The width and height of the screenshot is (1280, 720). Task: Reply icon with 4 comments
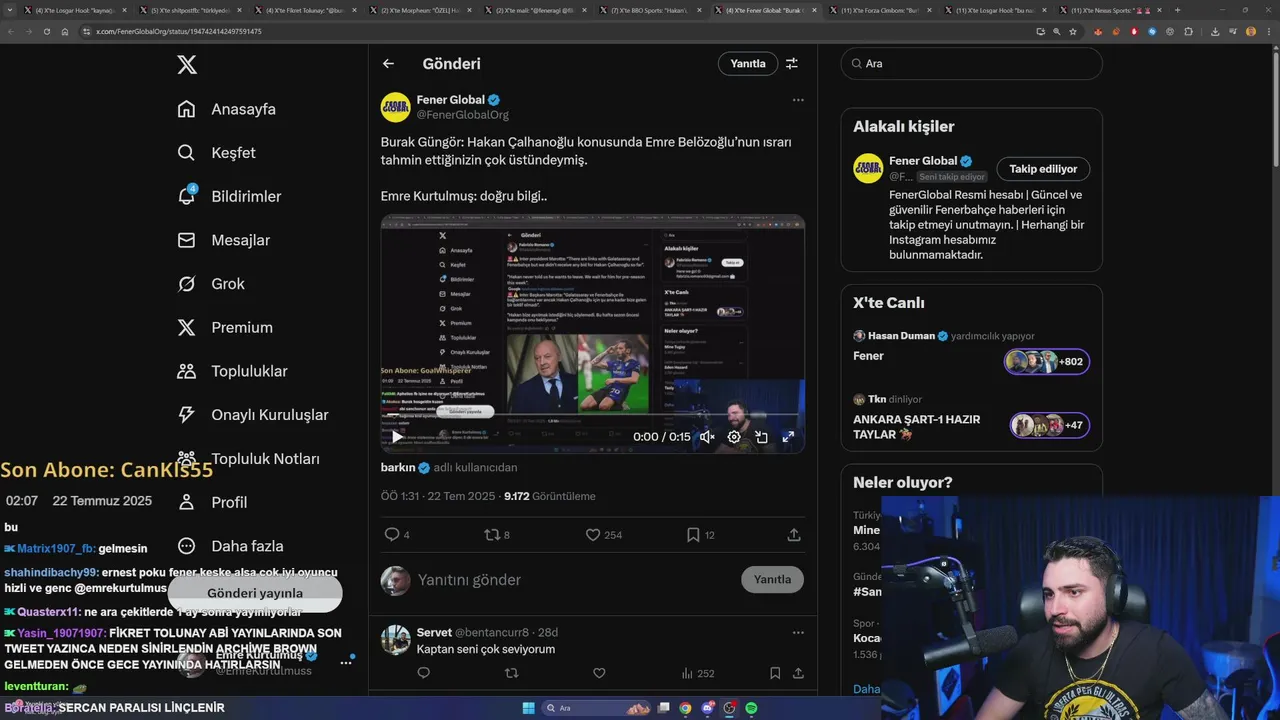pyautogui.click(x=397, y=535)
